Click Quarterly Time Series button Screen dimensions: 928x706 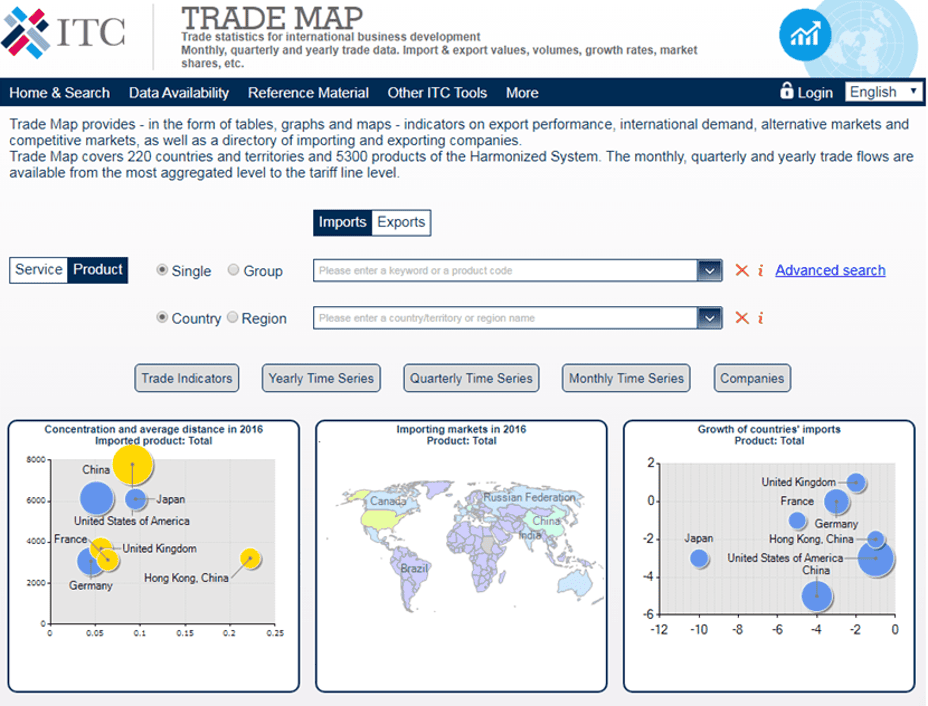(471, 378)
